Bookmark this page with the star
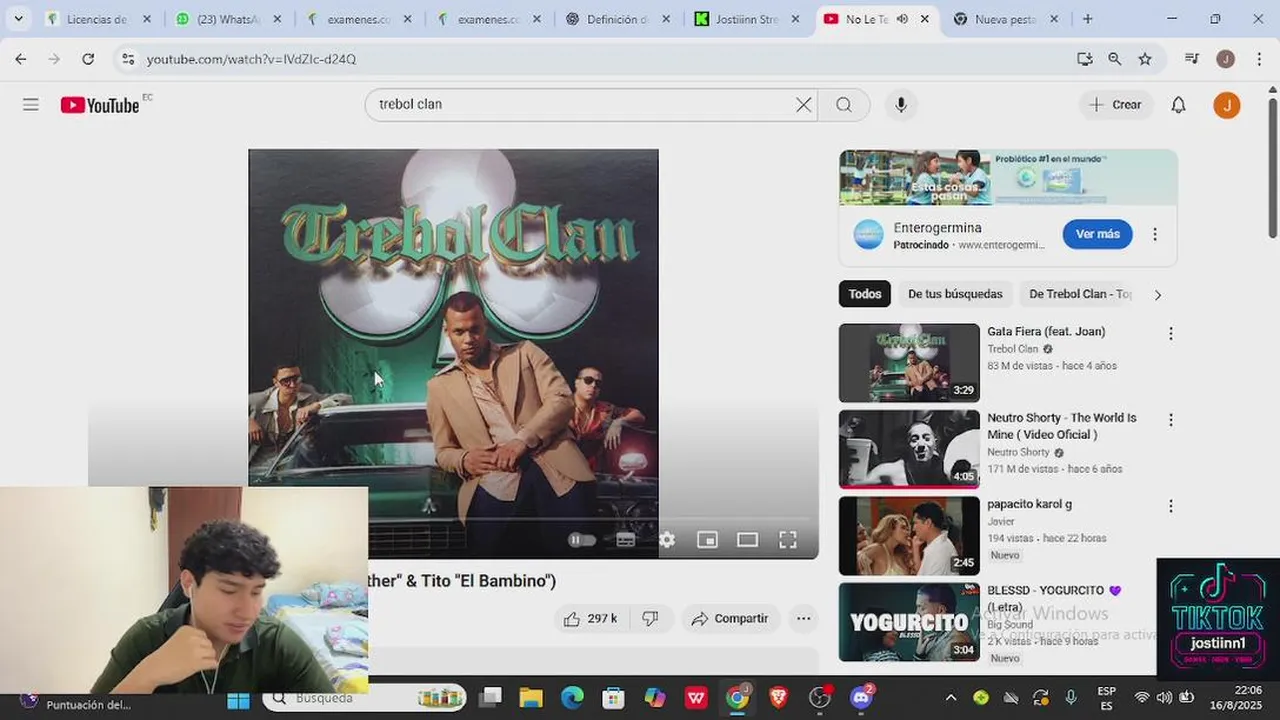Image resolution: width=1280 pixels, height=720 pixels. [x=1145, y=59]
